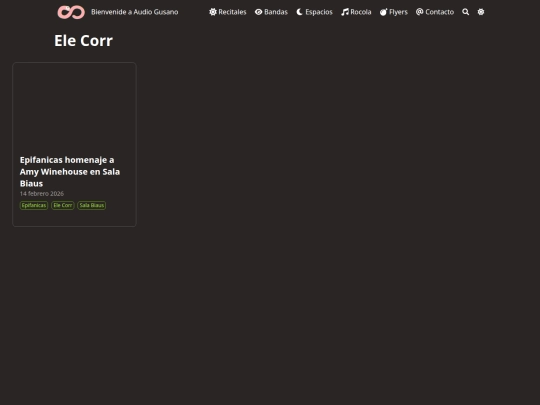Viewport: 540px width, 405px height.
Task: Open the 'Bienvenide a Audio Gusano' home link
Action: (135, 12)
